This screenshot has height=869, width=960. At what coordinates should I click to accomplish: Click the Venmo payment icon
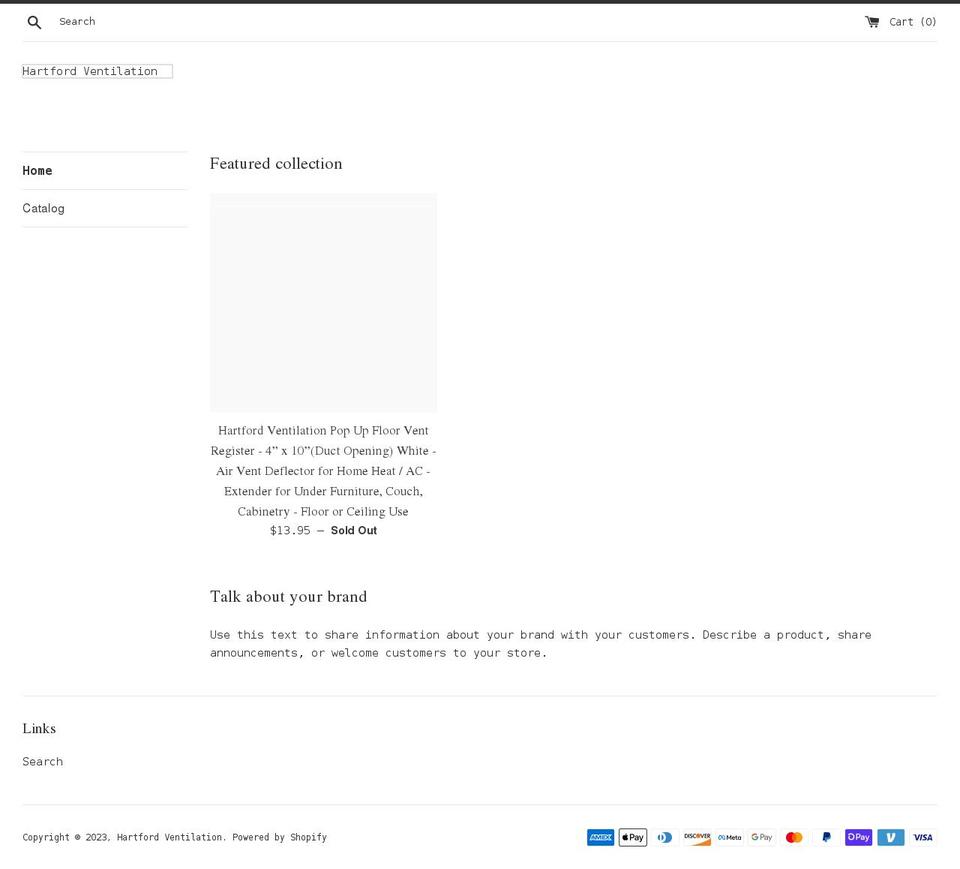pyautogui.click(x=890, y=837)
